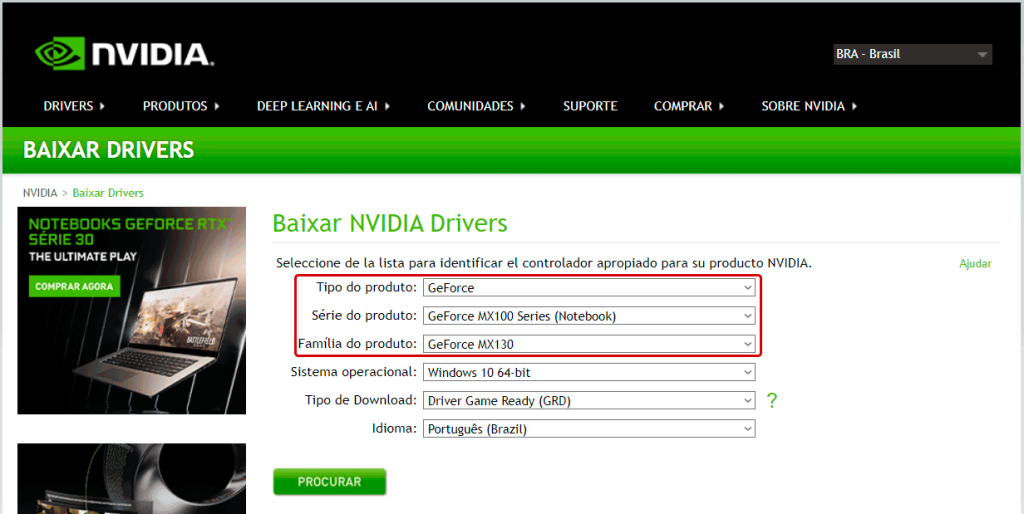Open the DRIVERS menu
Viewport: 1024px width, 514px height.
tap(74, 106)
